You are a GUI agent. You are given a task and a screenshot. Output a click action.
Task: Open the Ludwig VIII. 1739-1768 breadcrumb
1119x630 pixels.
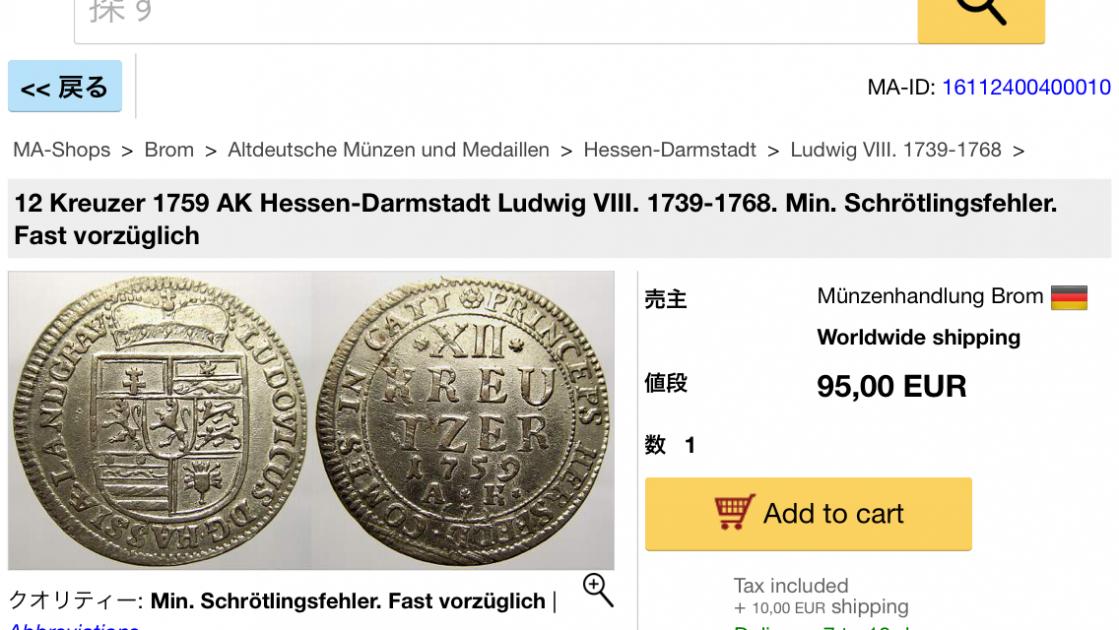(895, 150)
